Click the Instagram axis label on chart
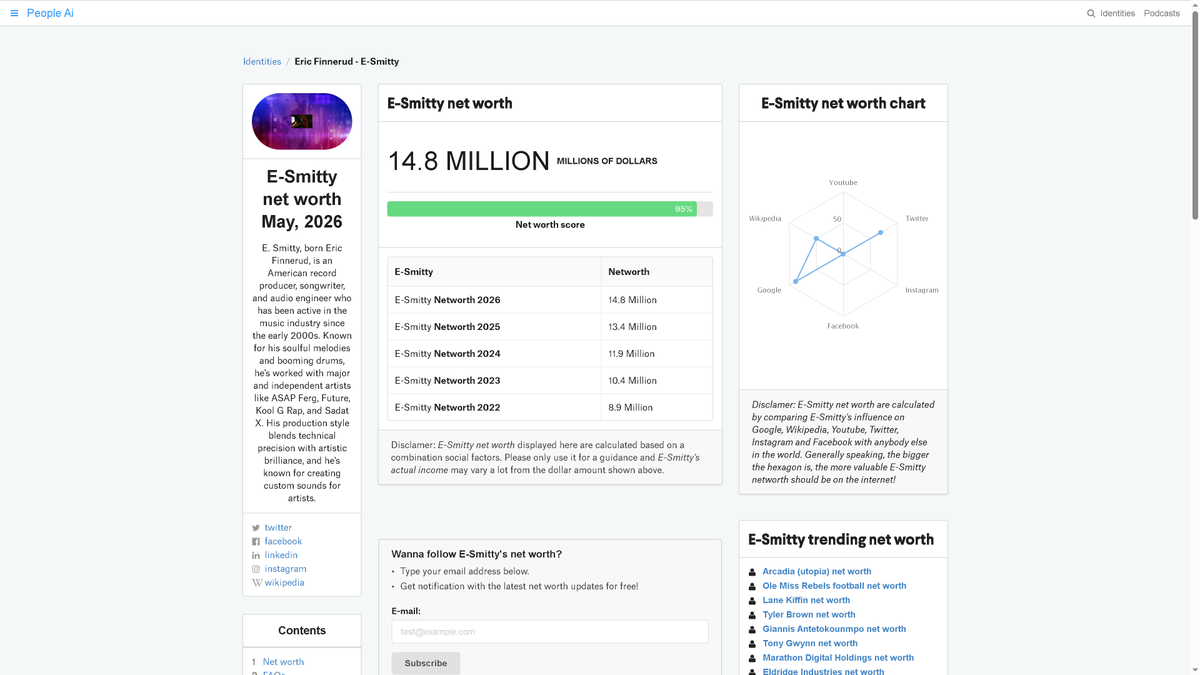 point(922,290)
